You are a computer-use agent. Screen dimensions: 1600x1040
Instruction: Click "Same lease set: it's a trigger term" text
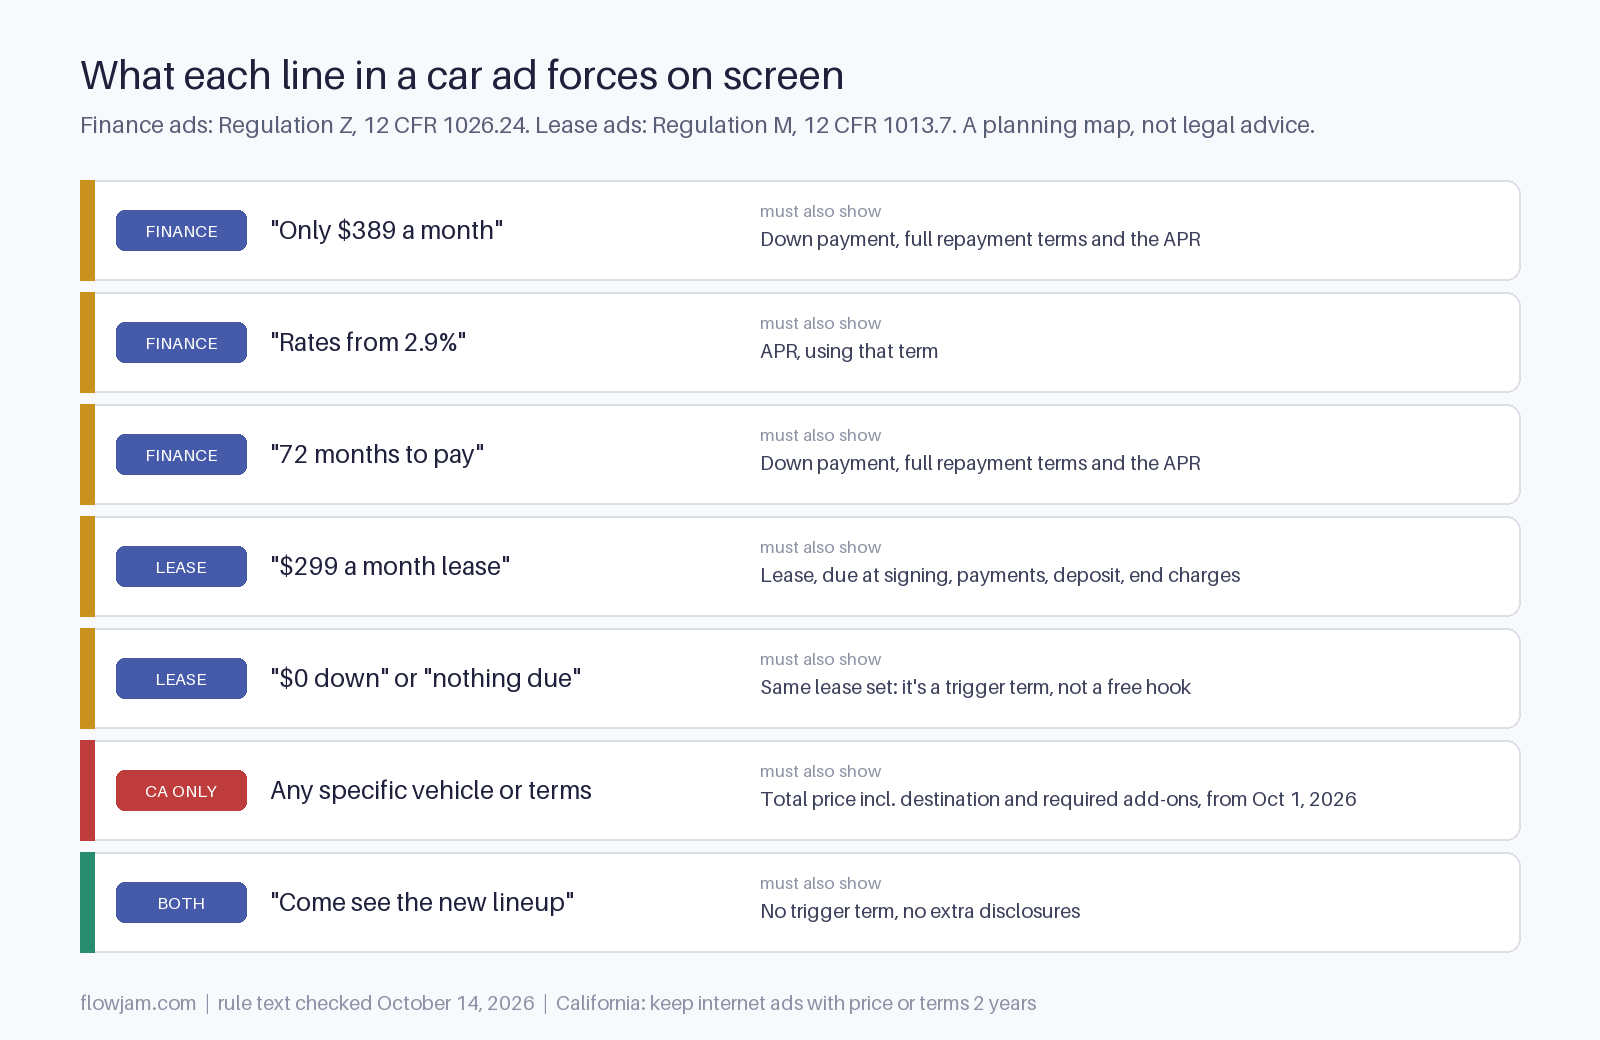click(975, 688)
